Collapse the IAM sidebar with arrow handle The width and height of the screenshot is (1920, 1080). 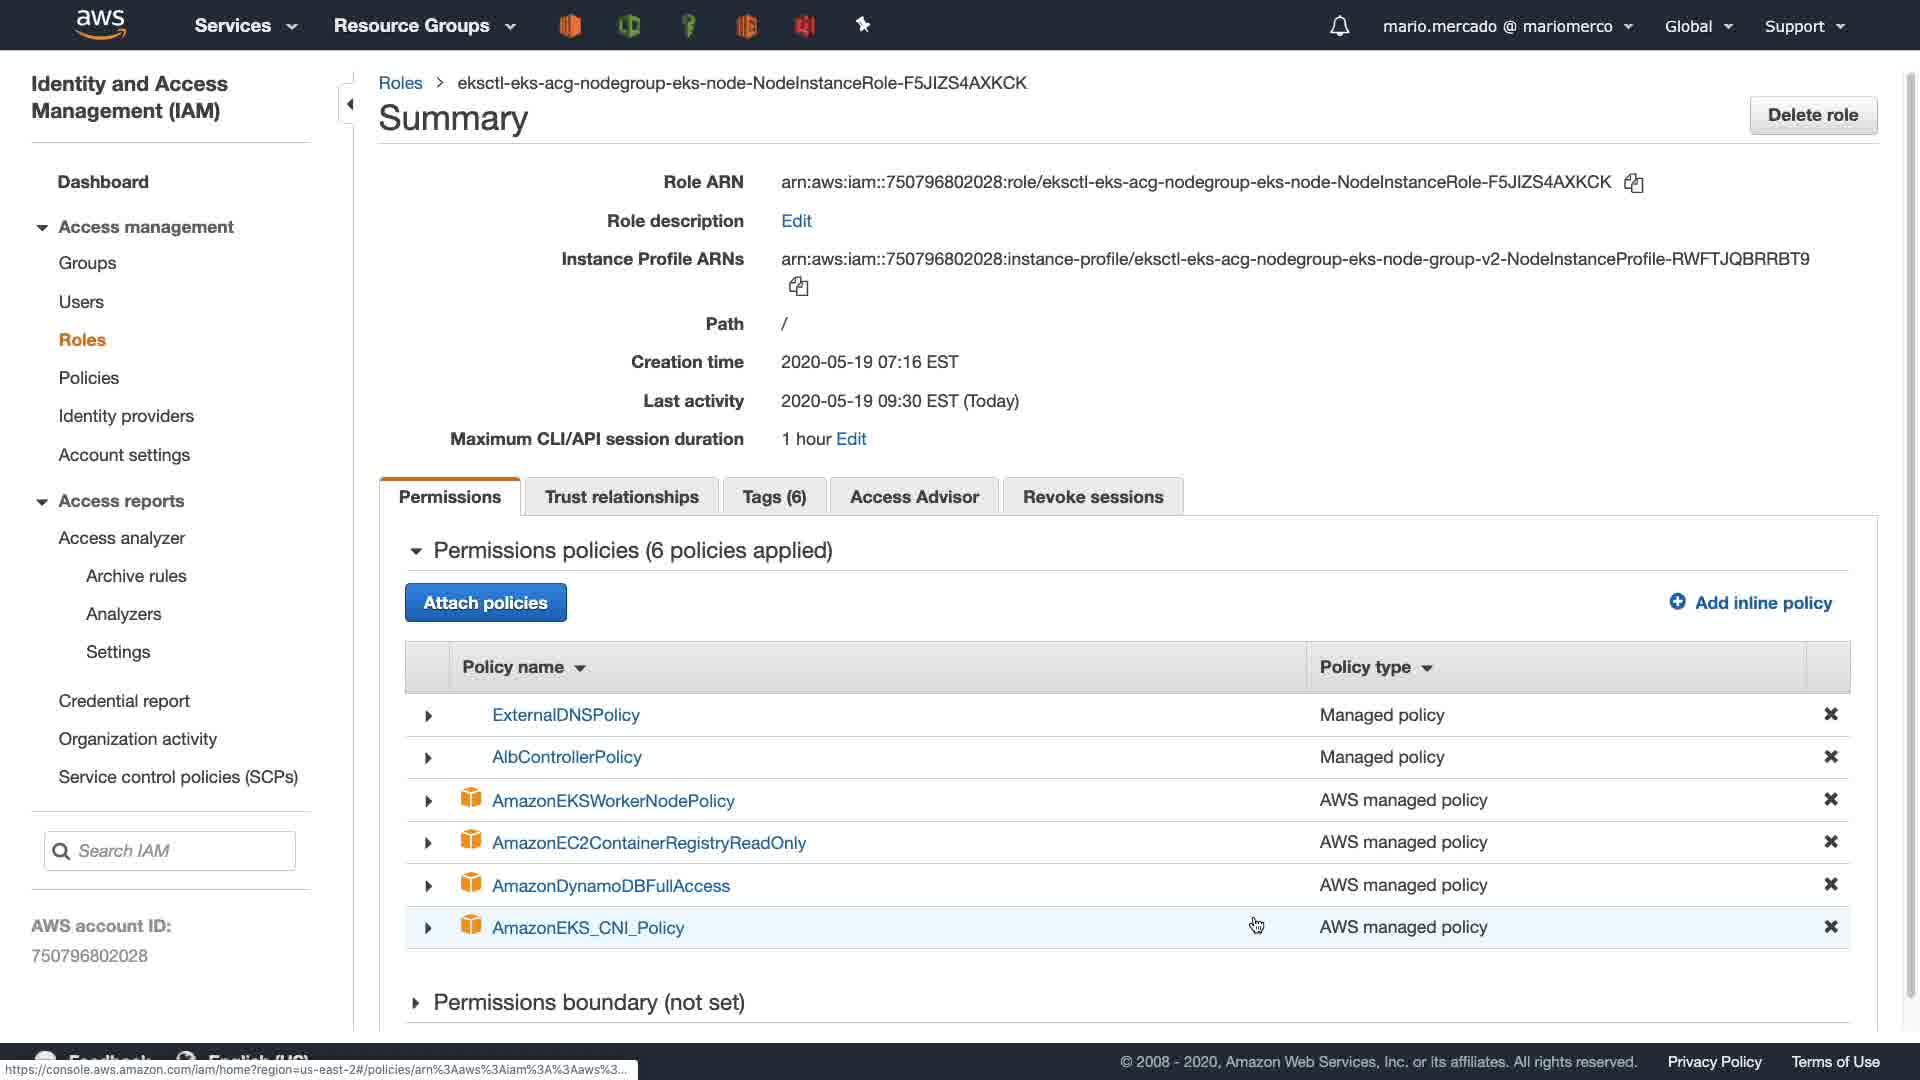tap(348, 104)
